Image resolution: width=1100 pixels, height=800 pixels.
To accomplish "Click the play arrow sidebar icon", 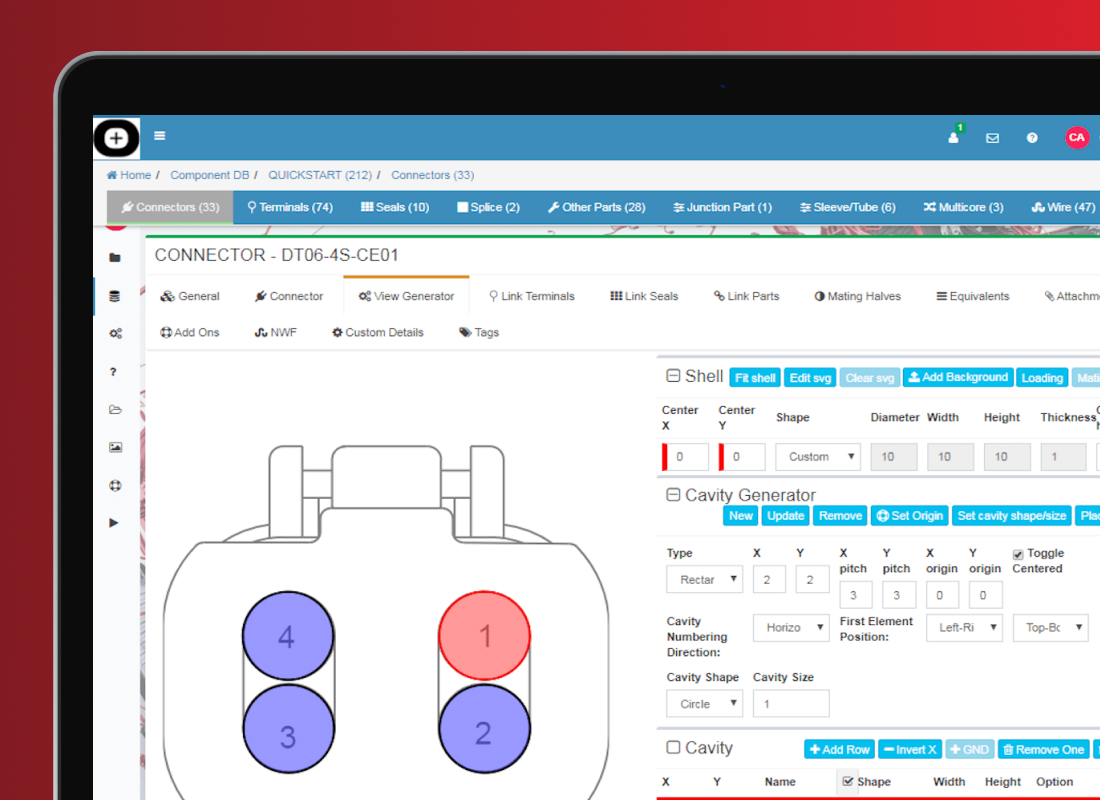I will tap(115, 523).
